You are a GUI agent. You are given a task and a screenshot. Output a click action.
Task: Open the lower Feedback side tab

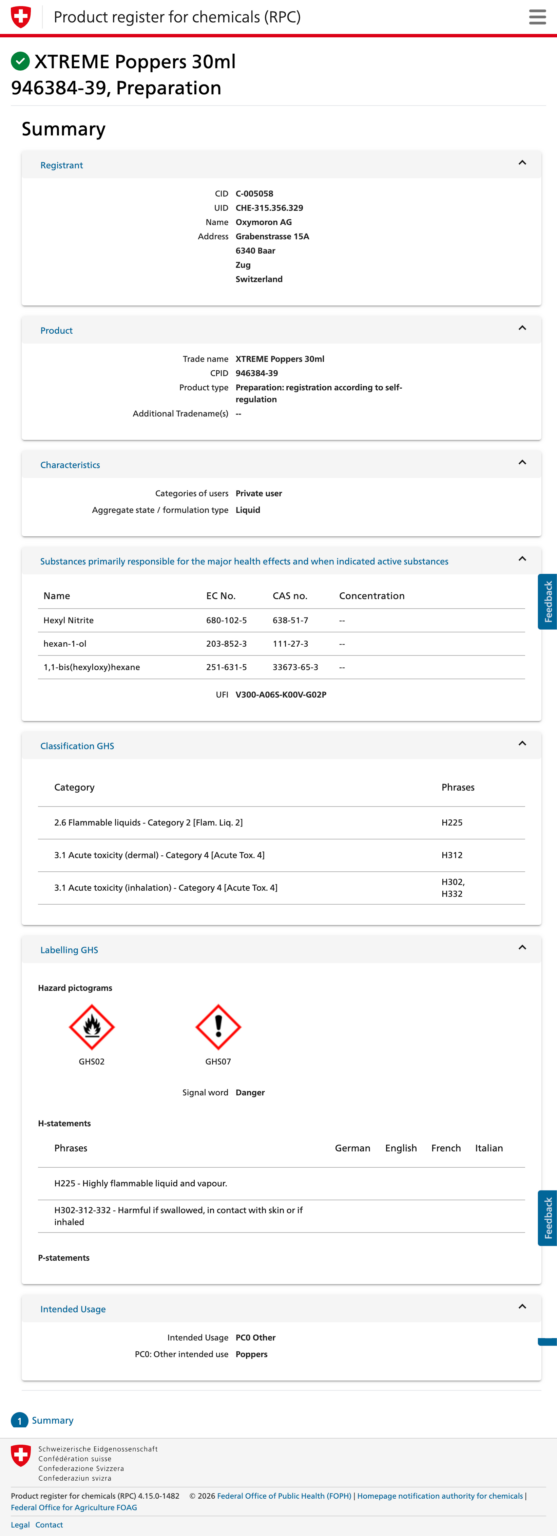pos(548,1218)
